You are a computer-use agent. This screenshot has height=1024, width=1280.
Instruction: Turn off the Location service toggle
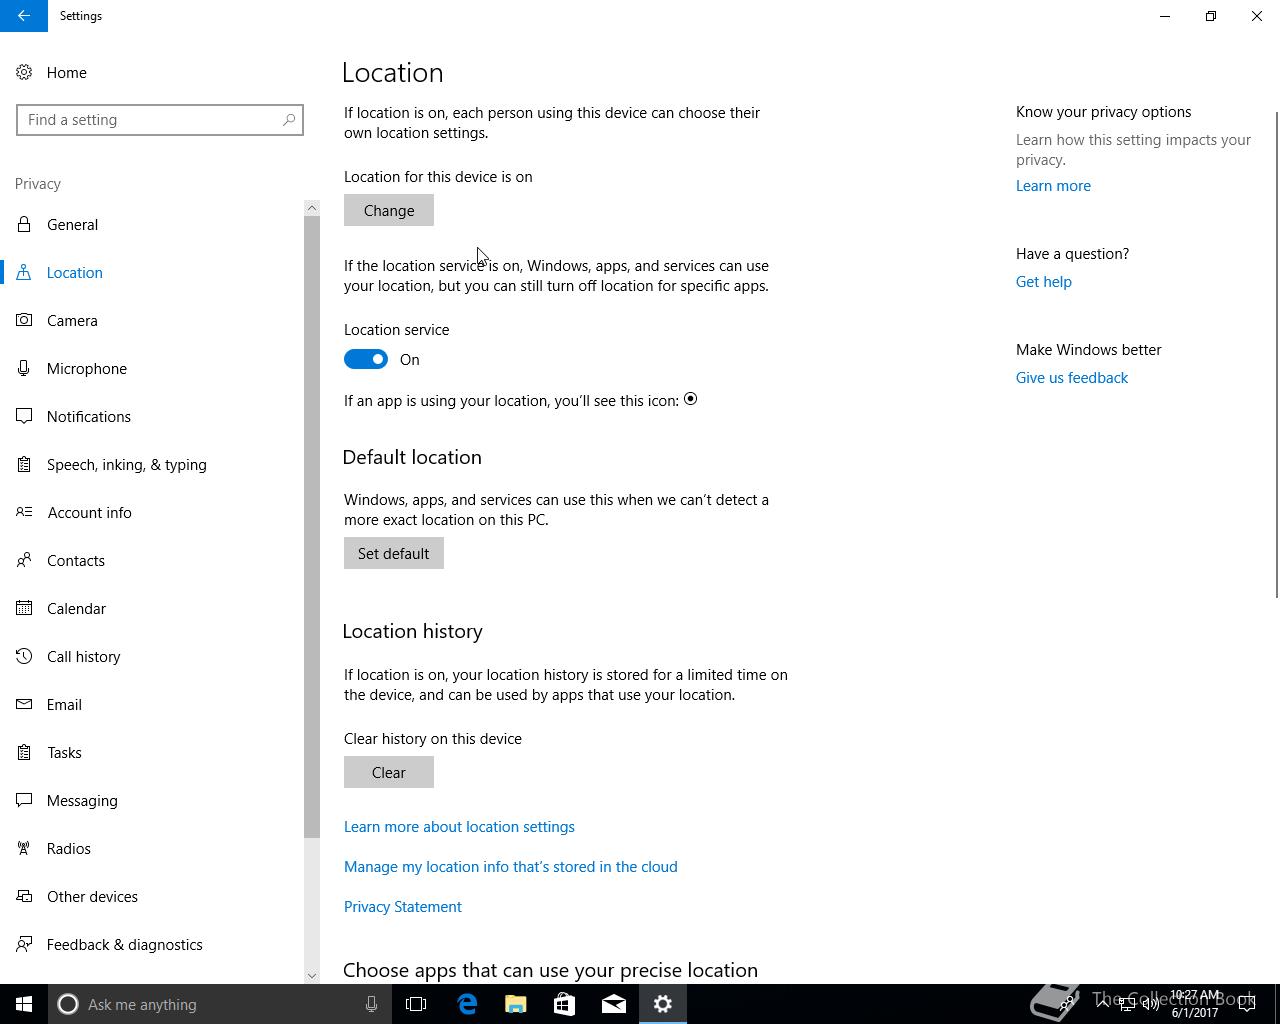click(x=366, y=360)
